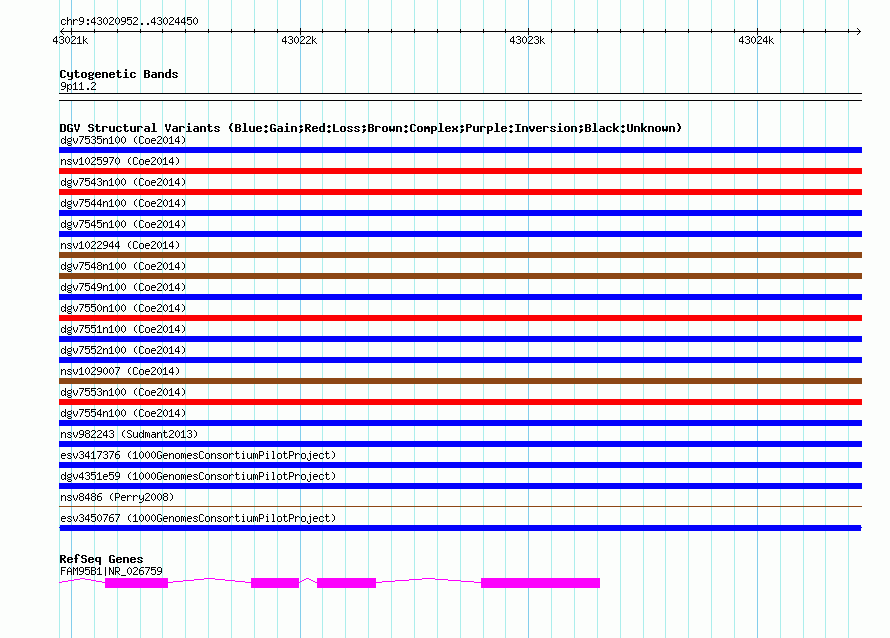Select the nsv1025970 red loss variant bar
The width and height of the screenshot is (890, 638).
(x=460, y=171)
